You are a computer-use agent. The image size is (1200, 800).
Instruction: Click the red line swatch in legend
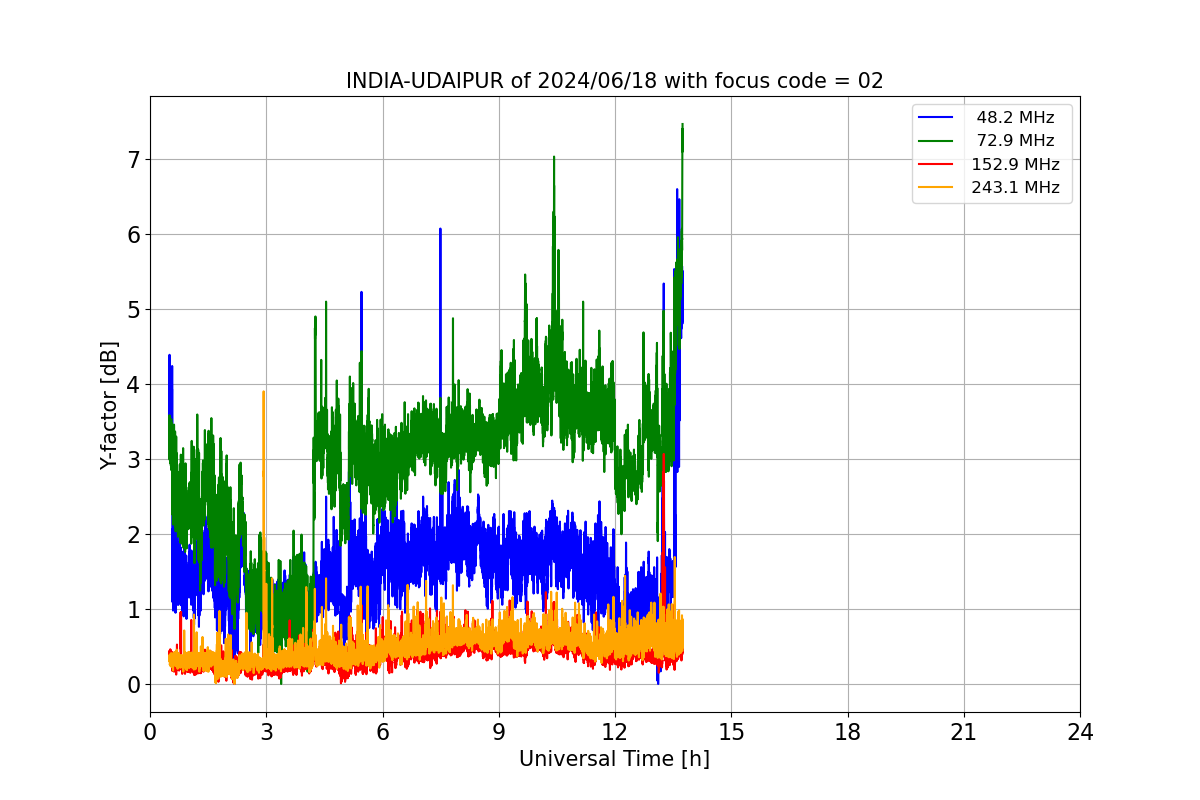coord(937,164)
